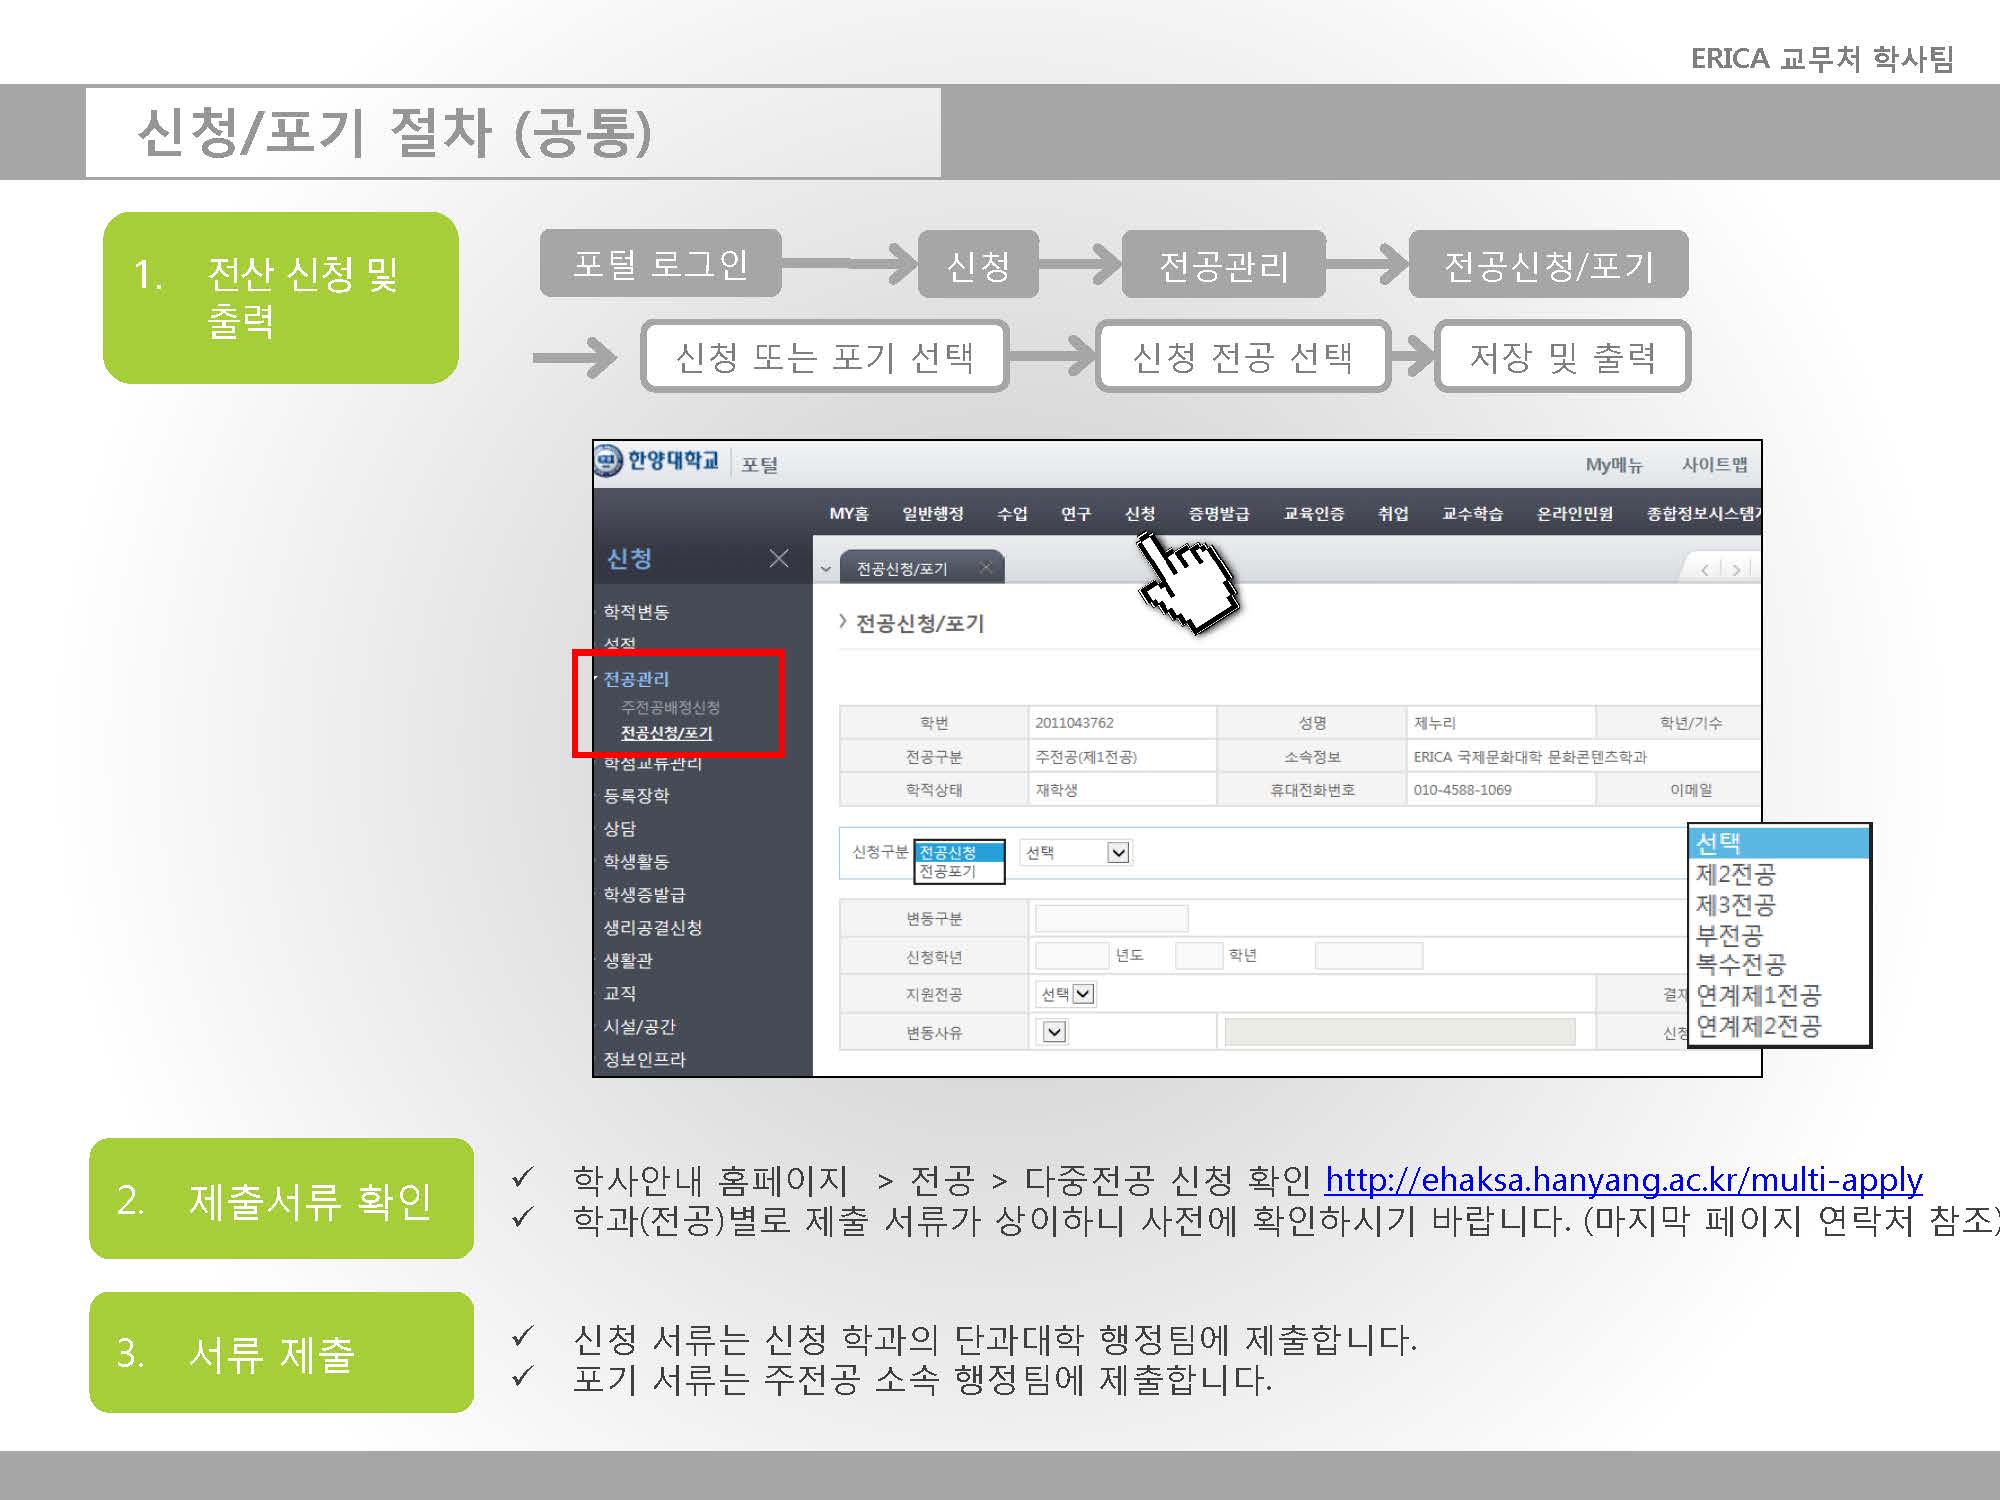Open the ehaksa.hanyang.ac.kr/multi-apply link
2000x1500 pixels.
point(1624,1180)
